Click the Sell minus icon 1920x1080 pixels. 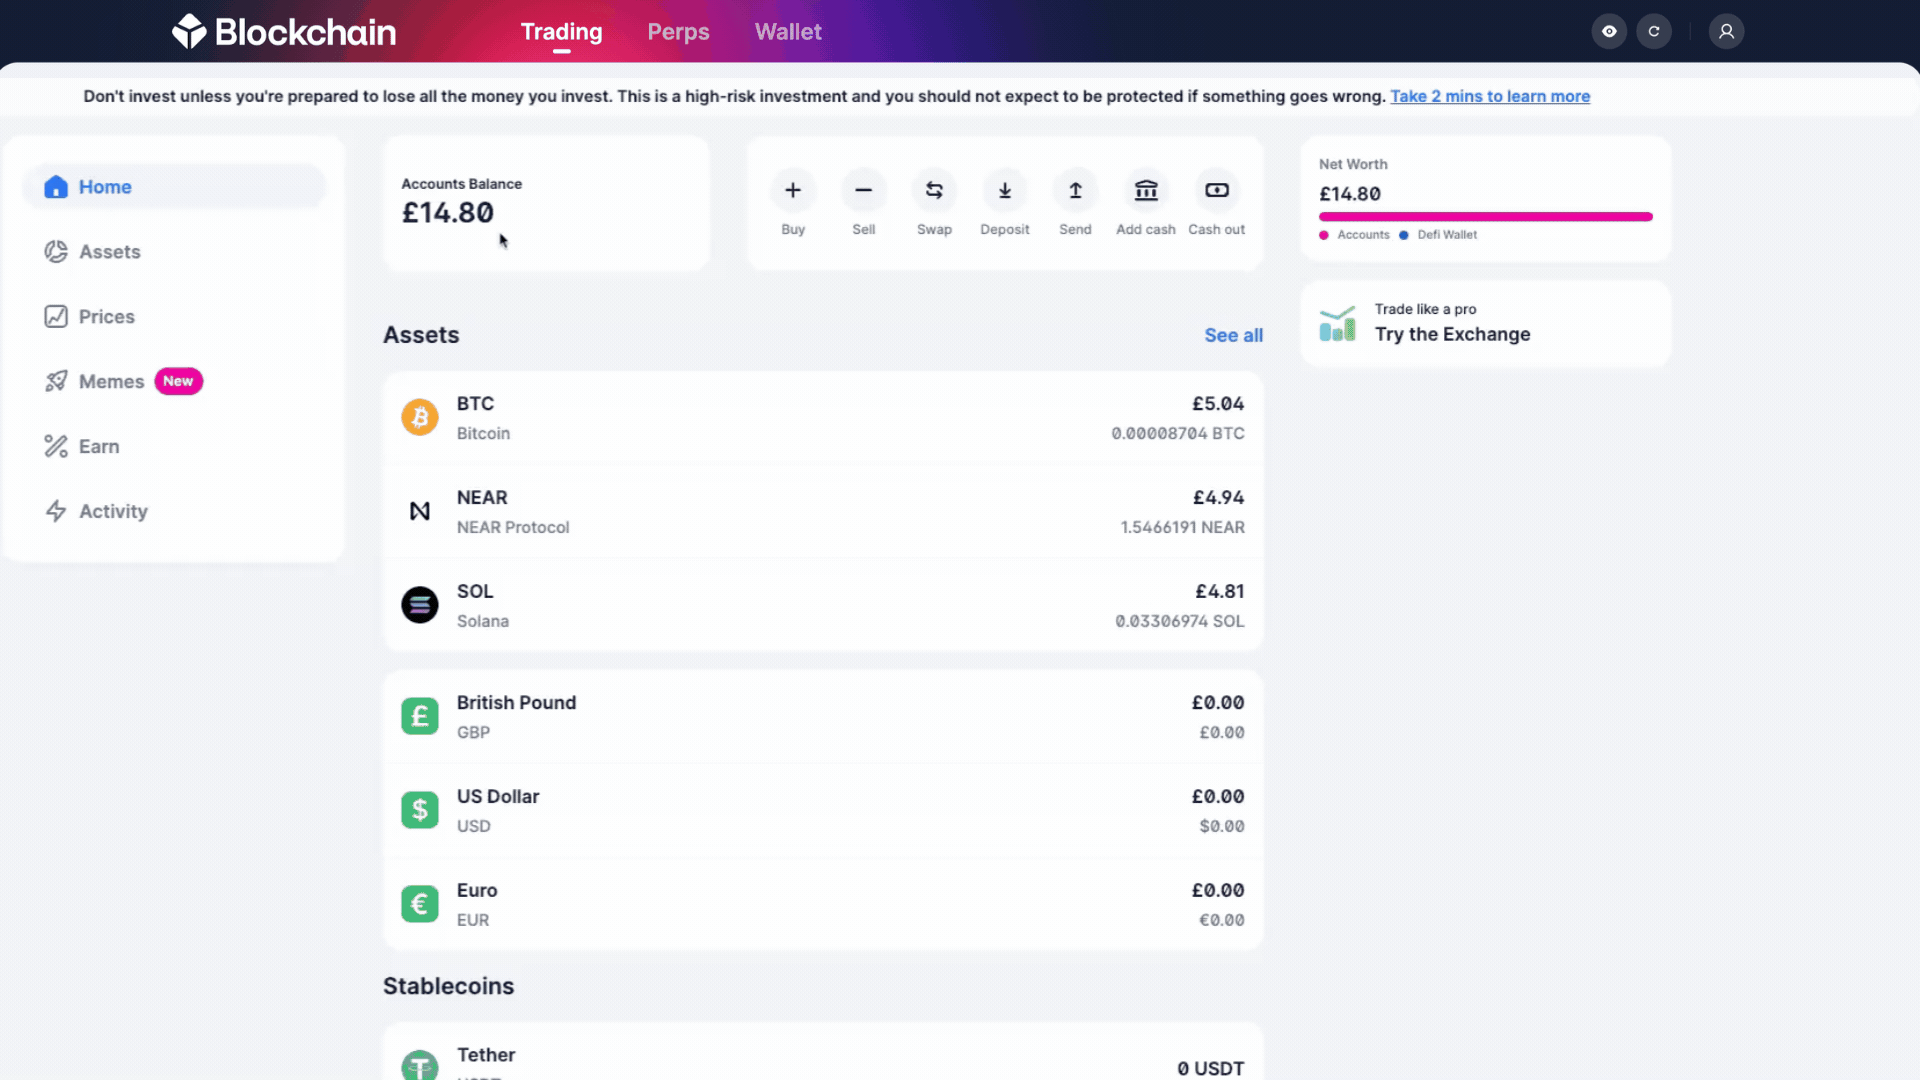click(x=864, y=190)
